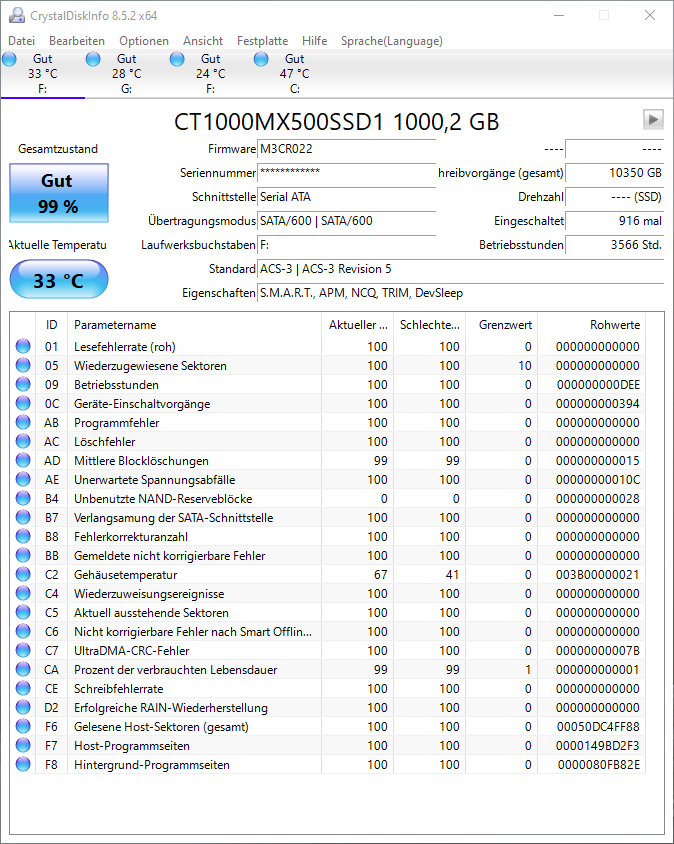Click the next disk arrow button
Viewport: 674px width, 844px height.
tap(653, 119)
